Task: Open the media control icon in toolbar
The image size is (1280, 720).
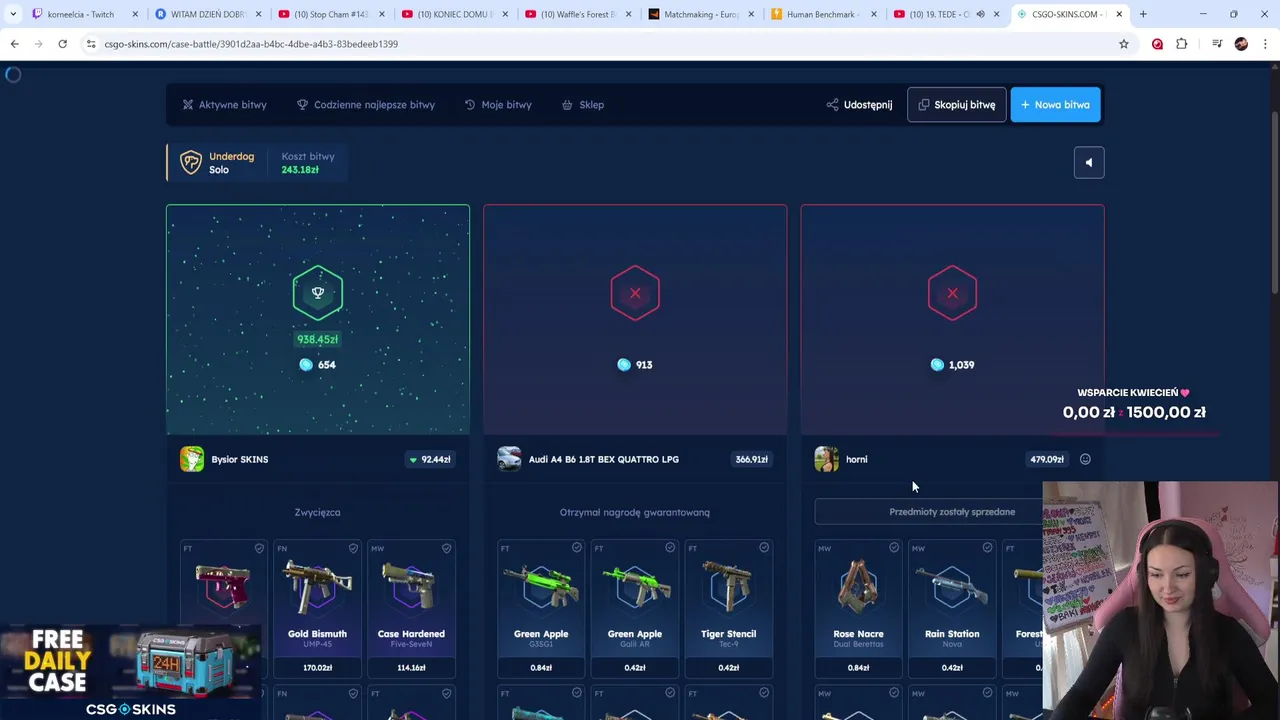Action: click(x=1217, y=44)
